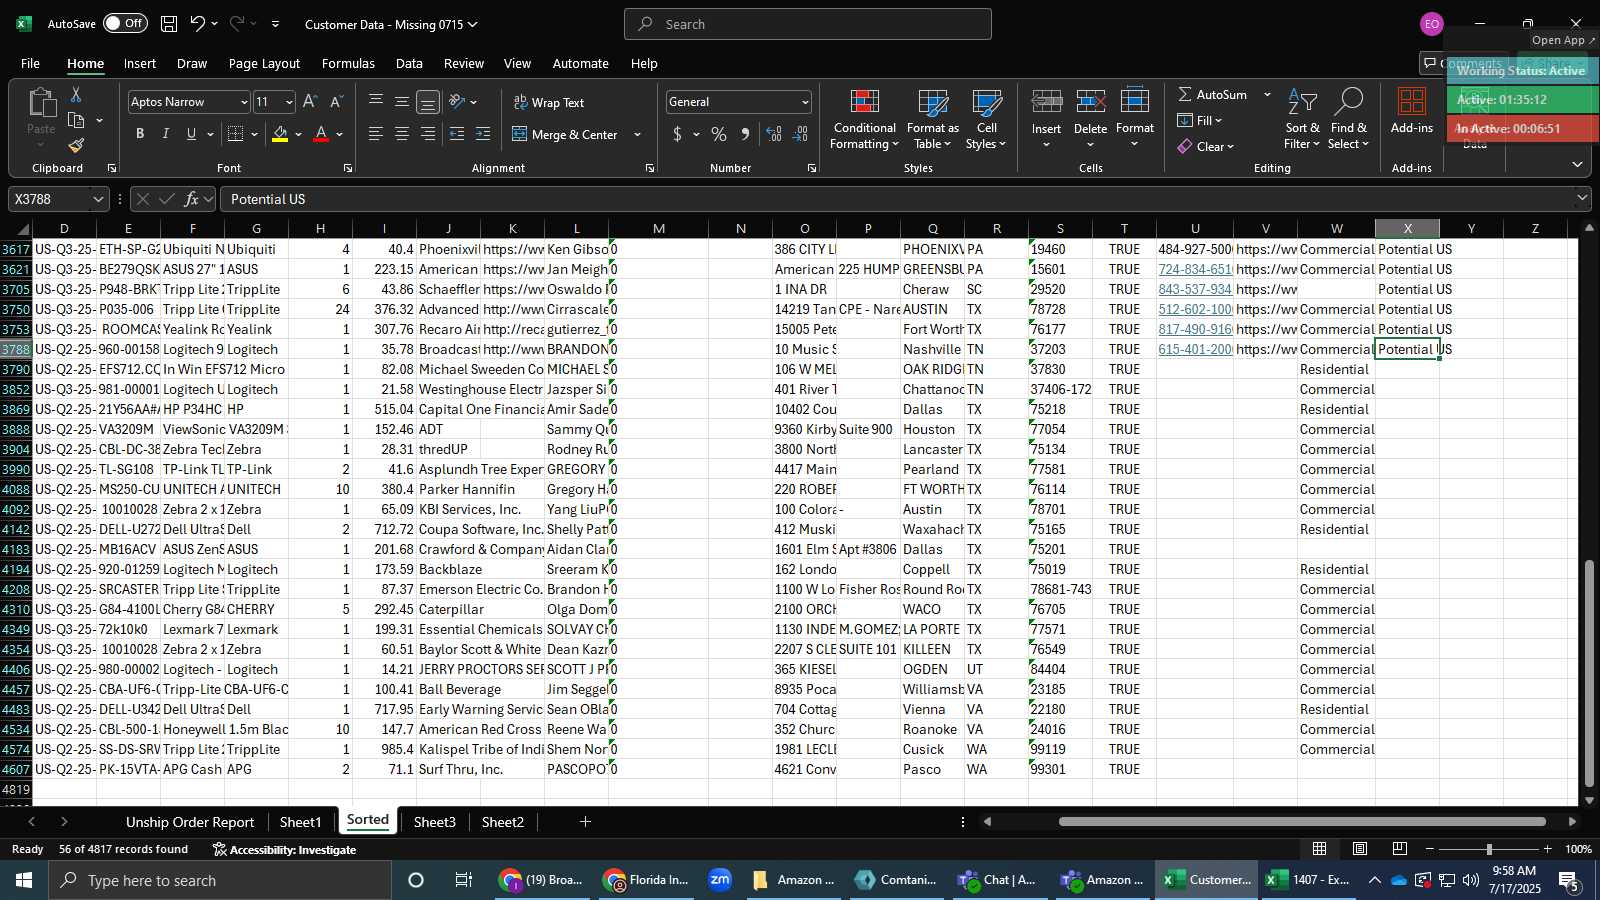This screenshot has height=900, width=1600.
Task: Open the General number format dropdown
Action: pyautogui.click(x=805, y=102)
